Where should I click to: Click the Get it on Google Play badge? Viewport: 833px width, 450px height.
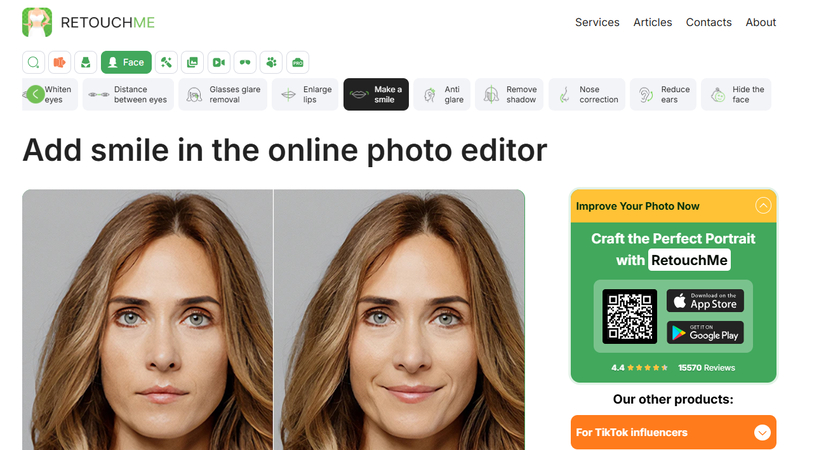(x=705, y=332)
